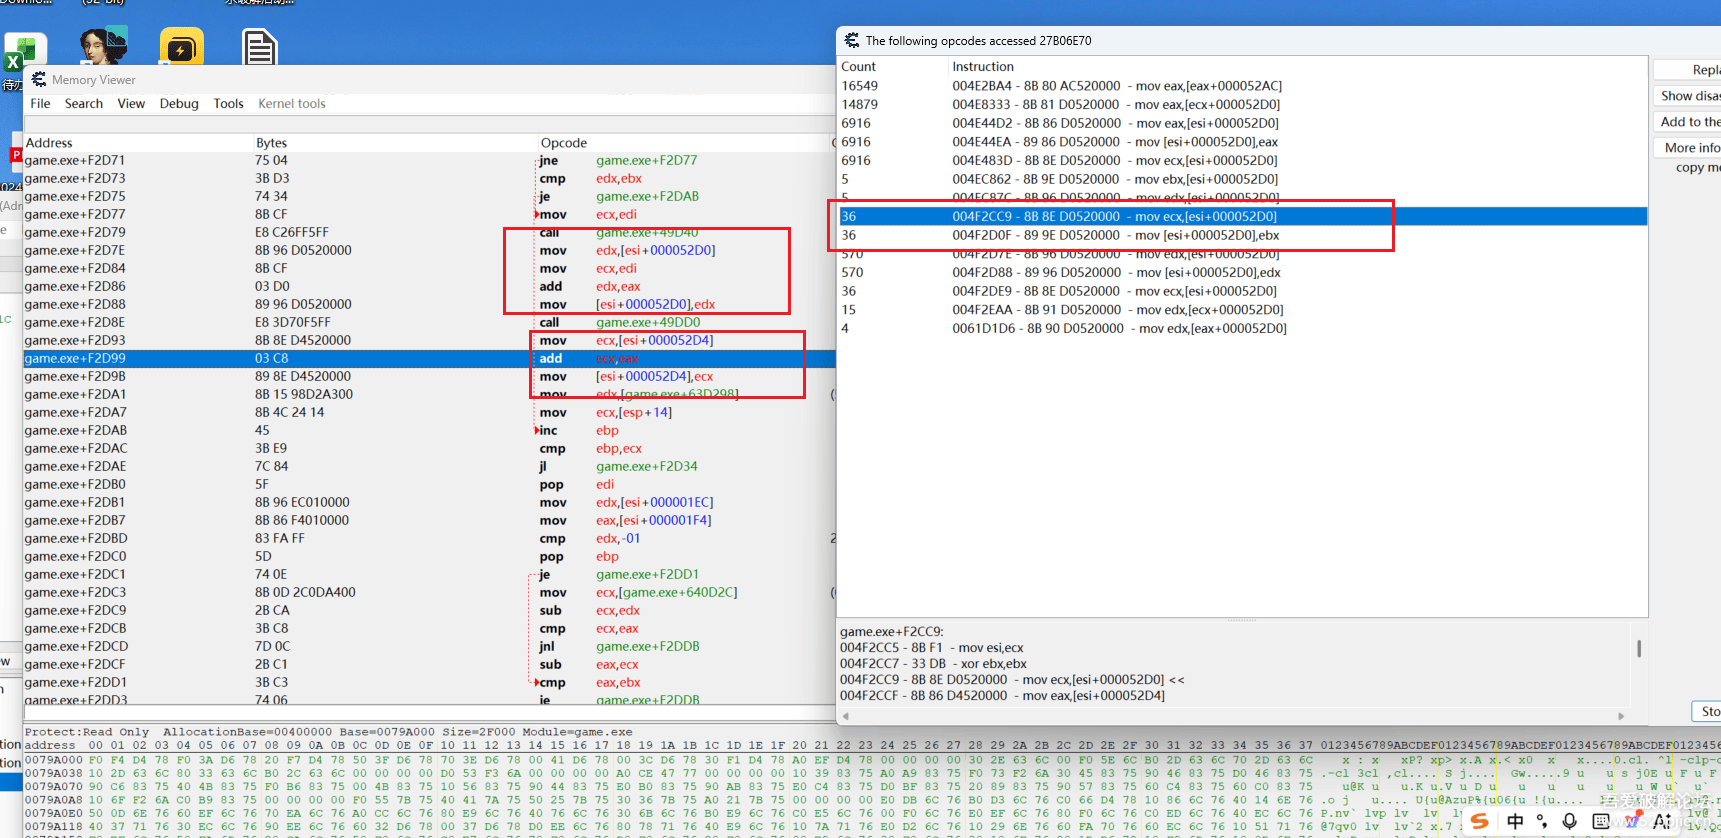Select opcode entry 004E44D2
The image size is (1721, 838).
coord(1242,123)
